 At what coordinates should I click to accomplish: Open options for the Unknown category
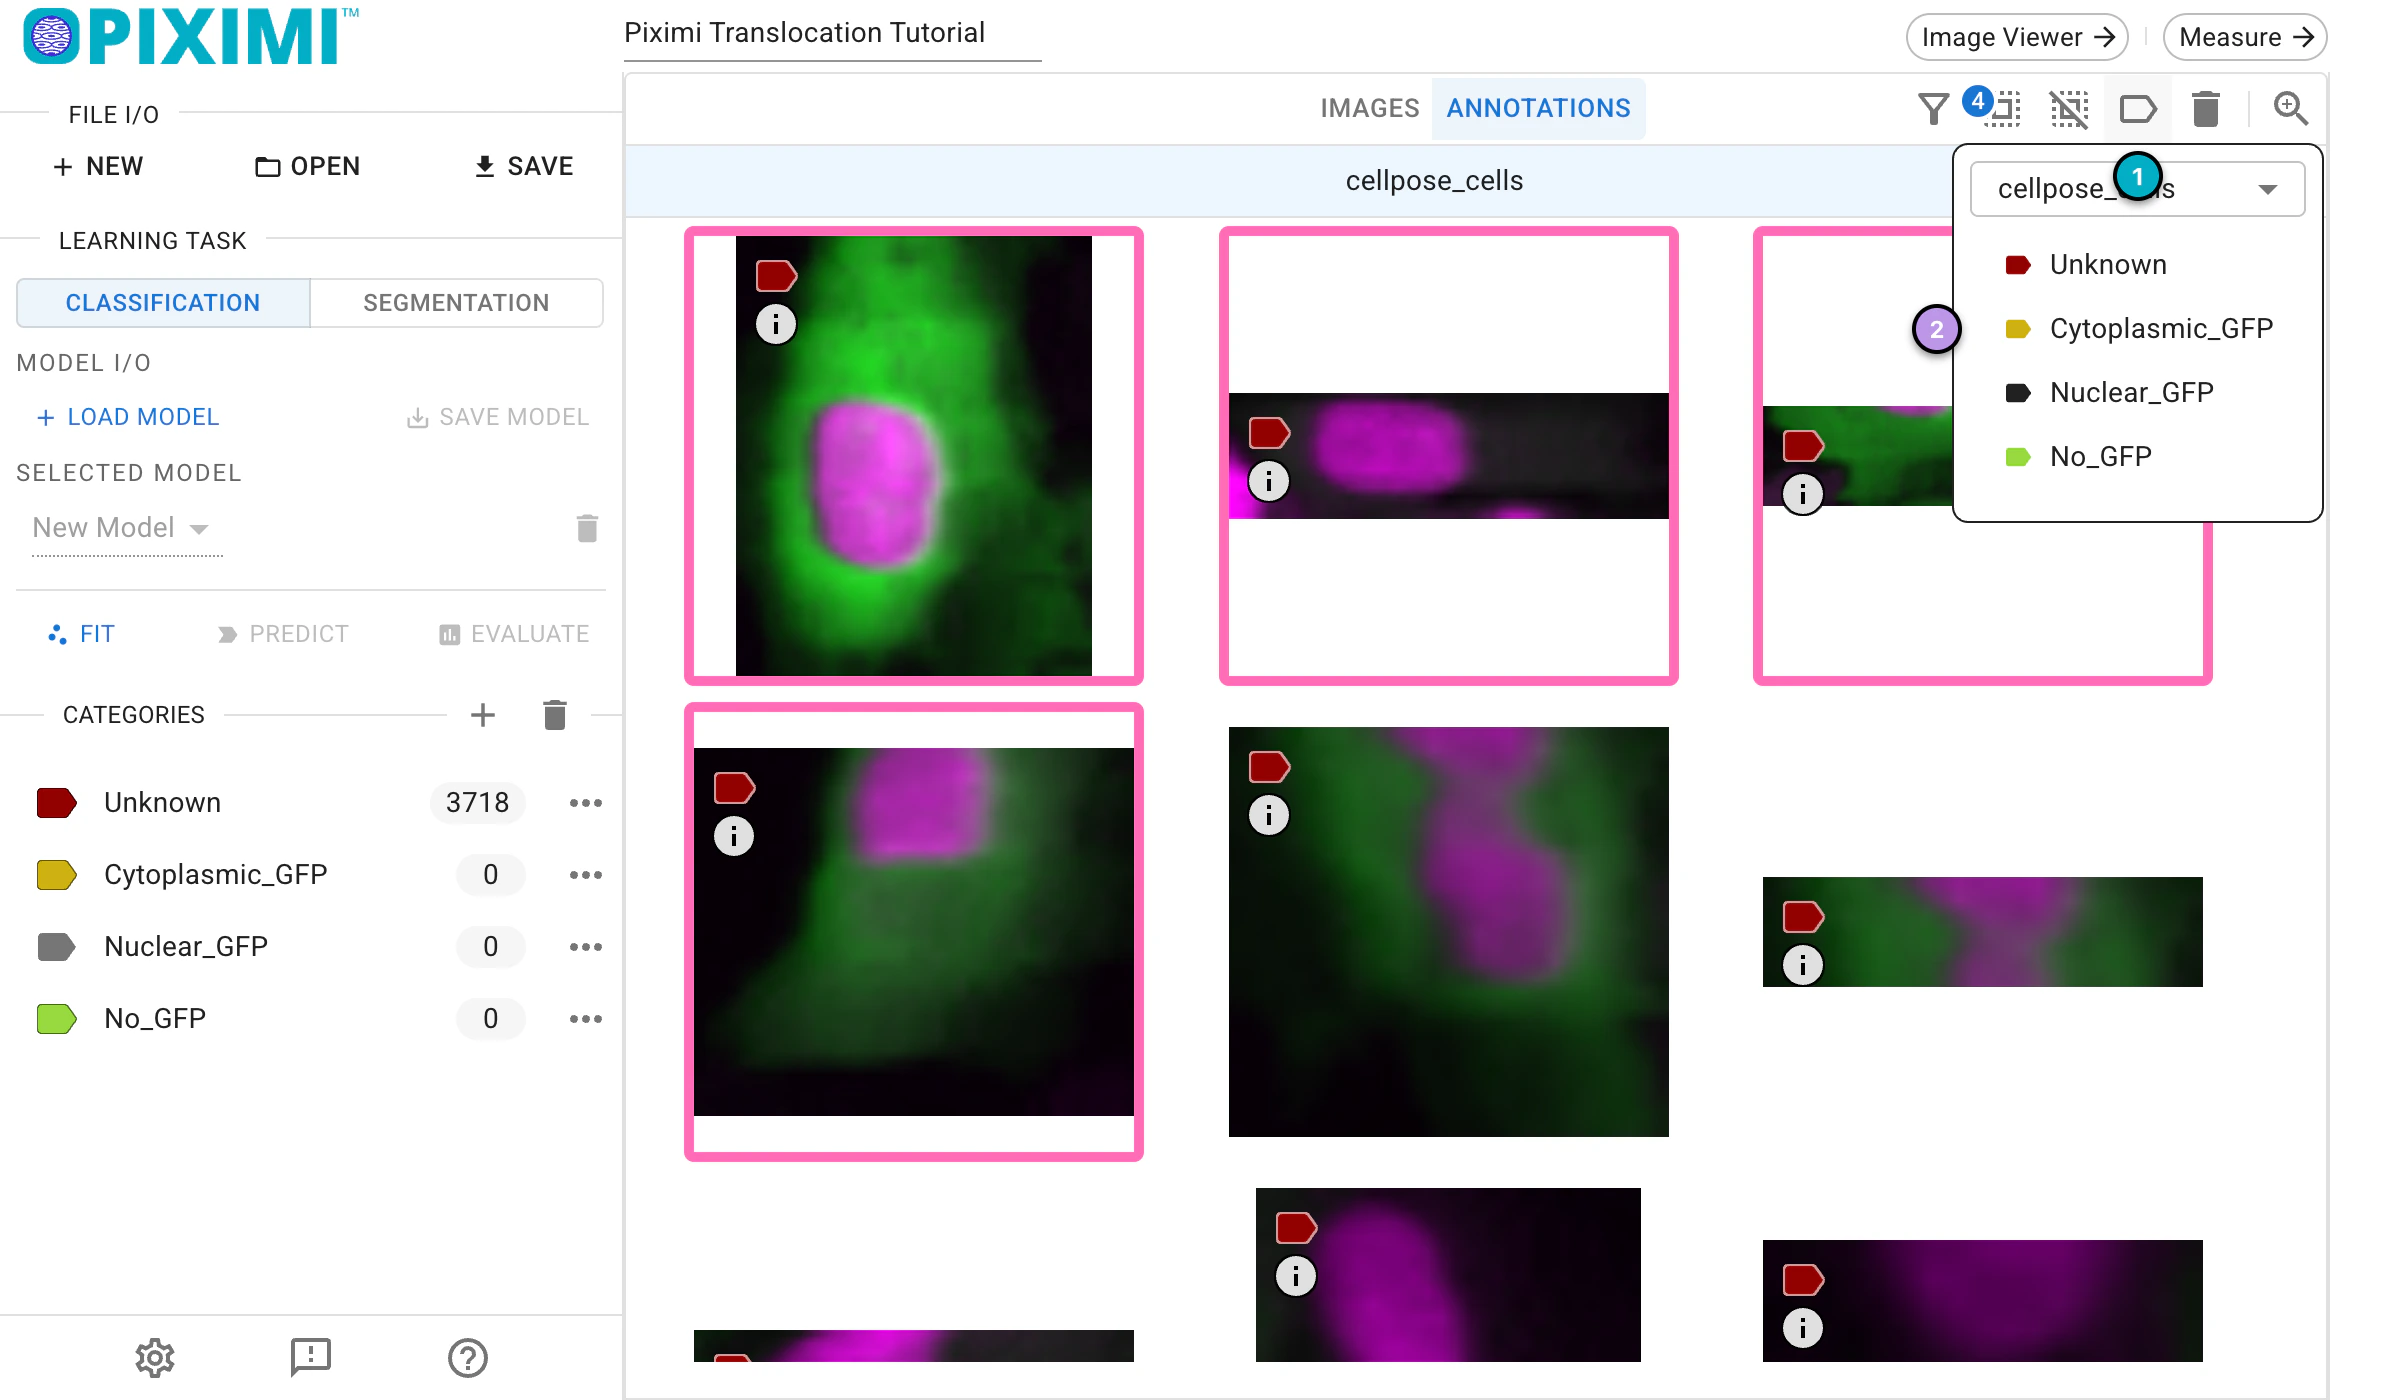pos(586,803)
